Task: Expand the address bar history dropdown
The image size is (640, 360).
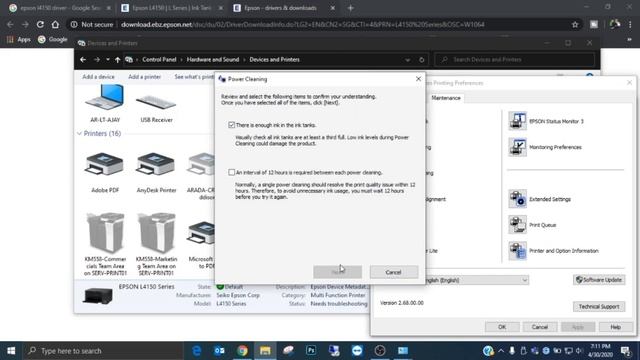Action: (407, 60)
